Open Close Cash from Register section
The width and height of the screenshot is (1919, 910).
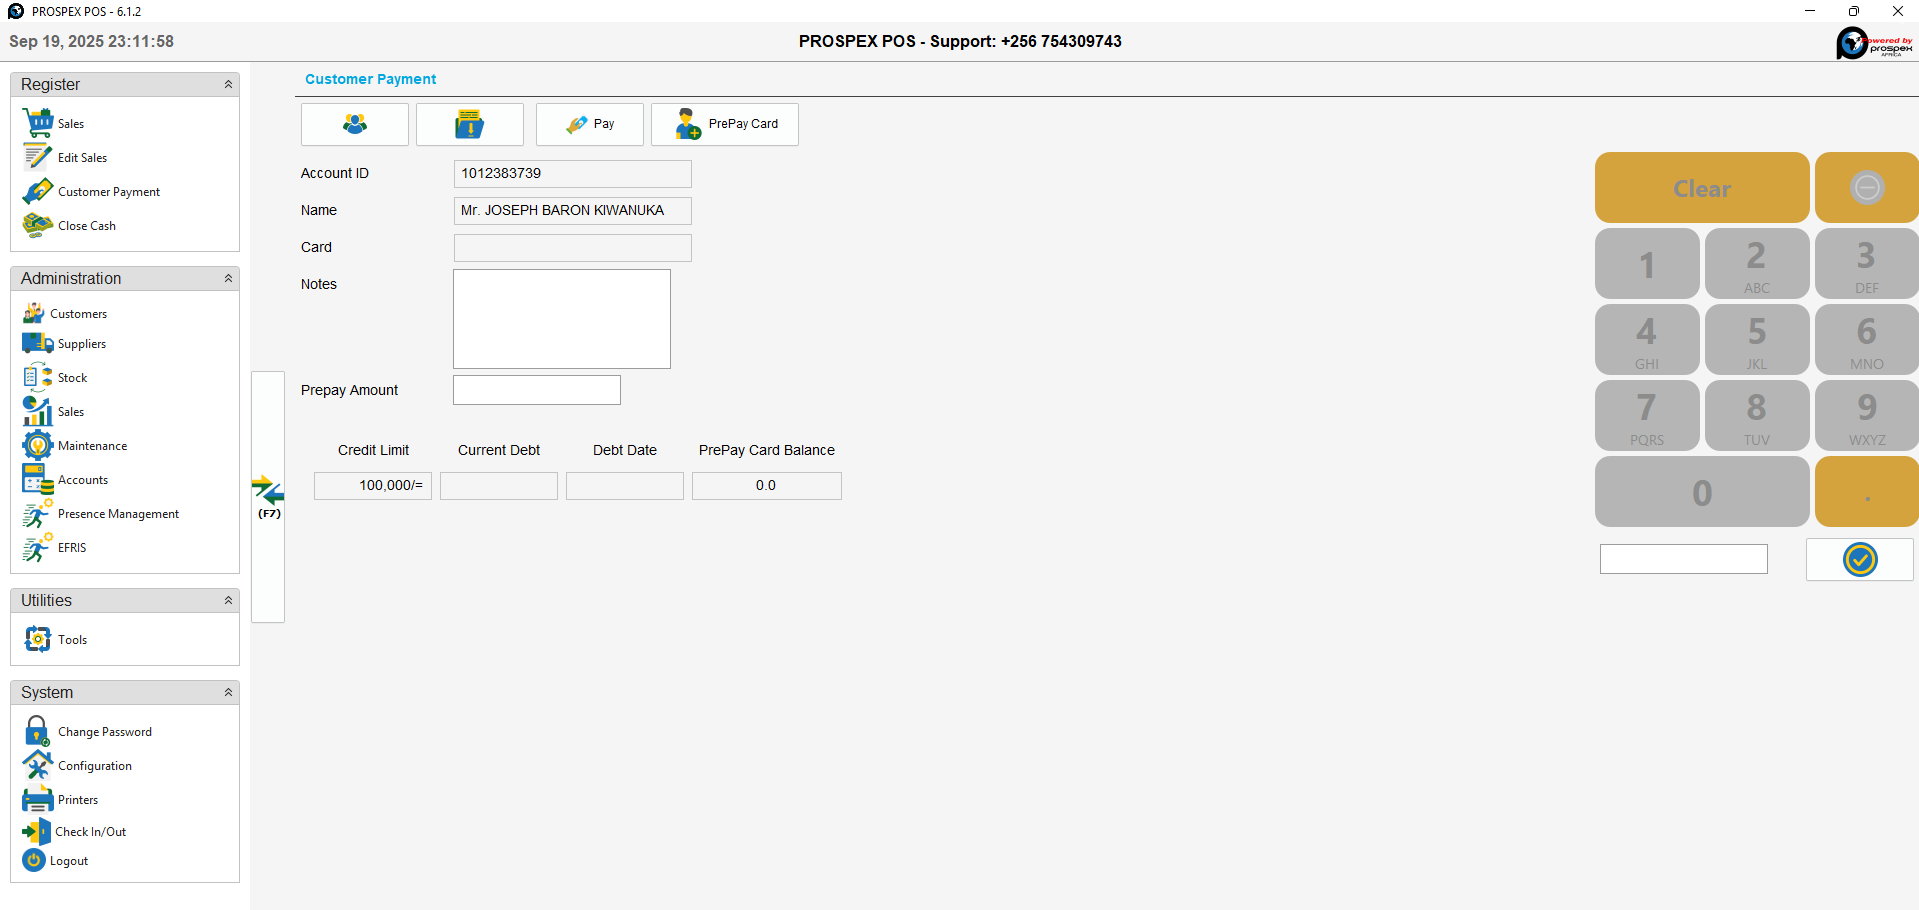coord(86,226)
